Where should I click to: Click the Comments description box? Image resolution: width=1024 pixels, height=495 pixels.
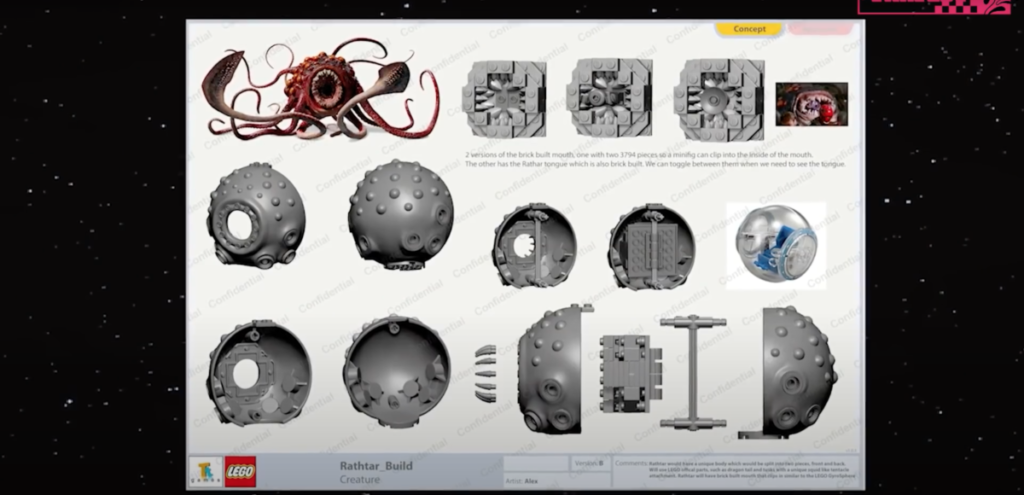coord(736,470)
